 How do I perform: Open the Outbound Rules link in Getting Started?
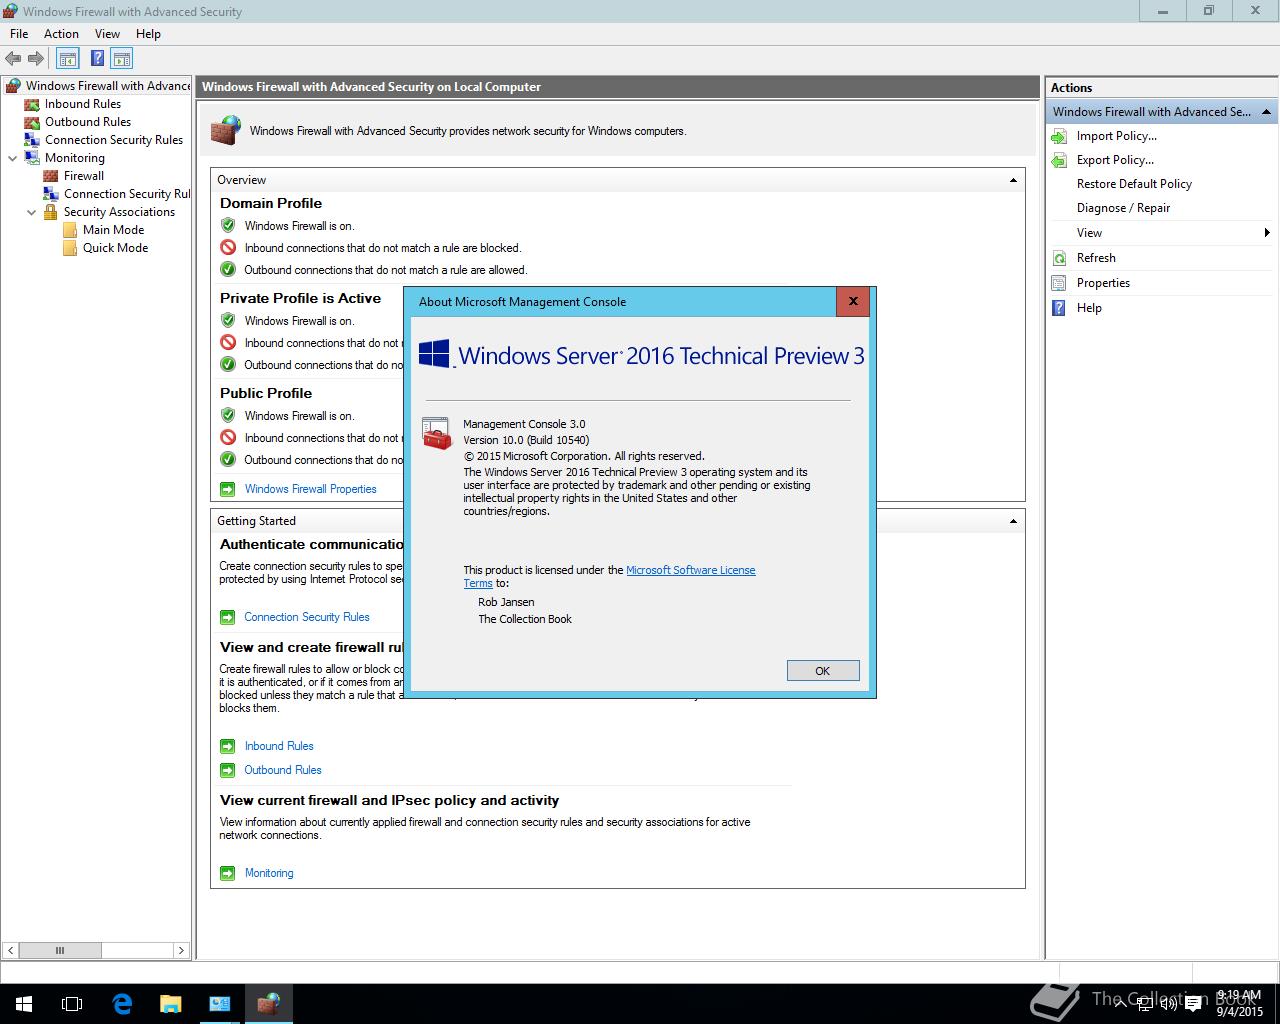(283, 770)
